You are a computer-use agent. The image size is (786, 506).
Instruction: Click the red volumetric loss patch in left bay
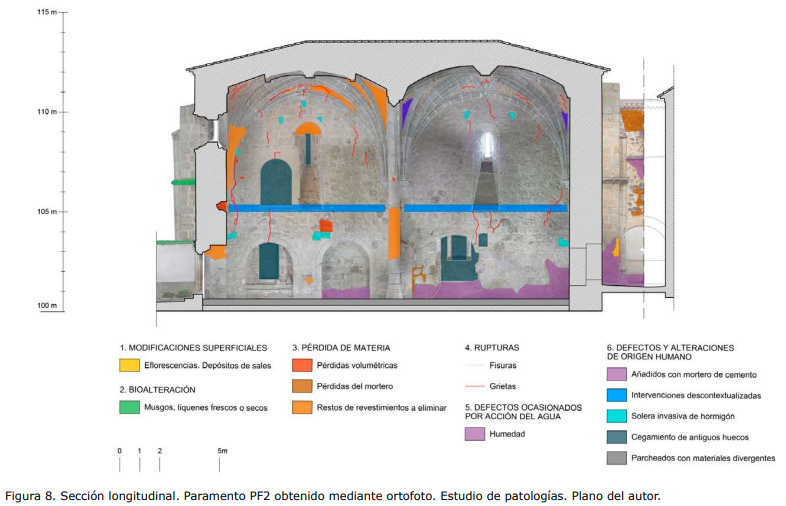326,226
